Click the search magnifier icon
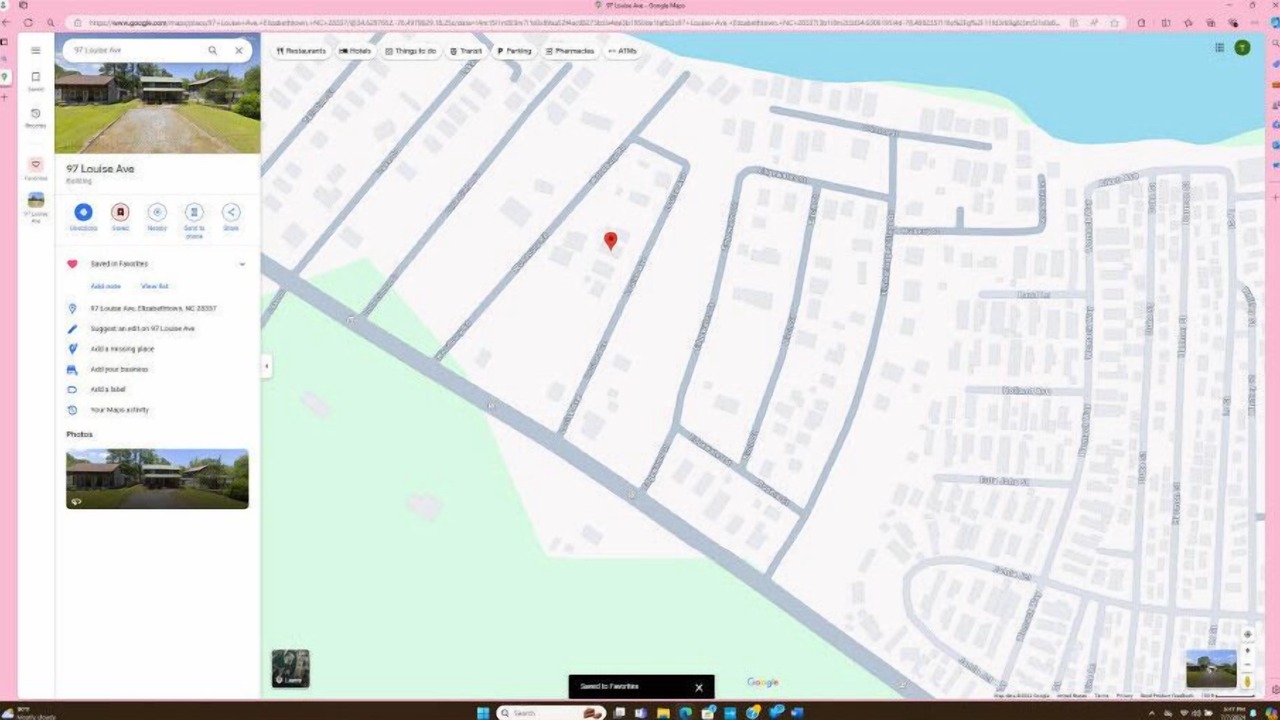 point(213,50)
